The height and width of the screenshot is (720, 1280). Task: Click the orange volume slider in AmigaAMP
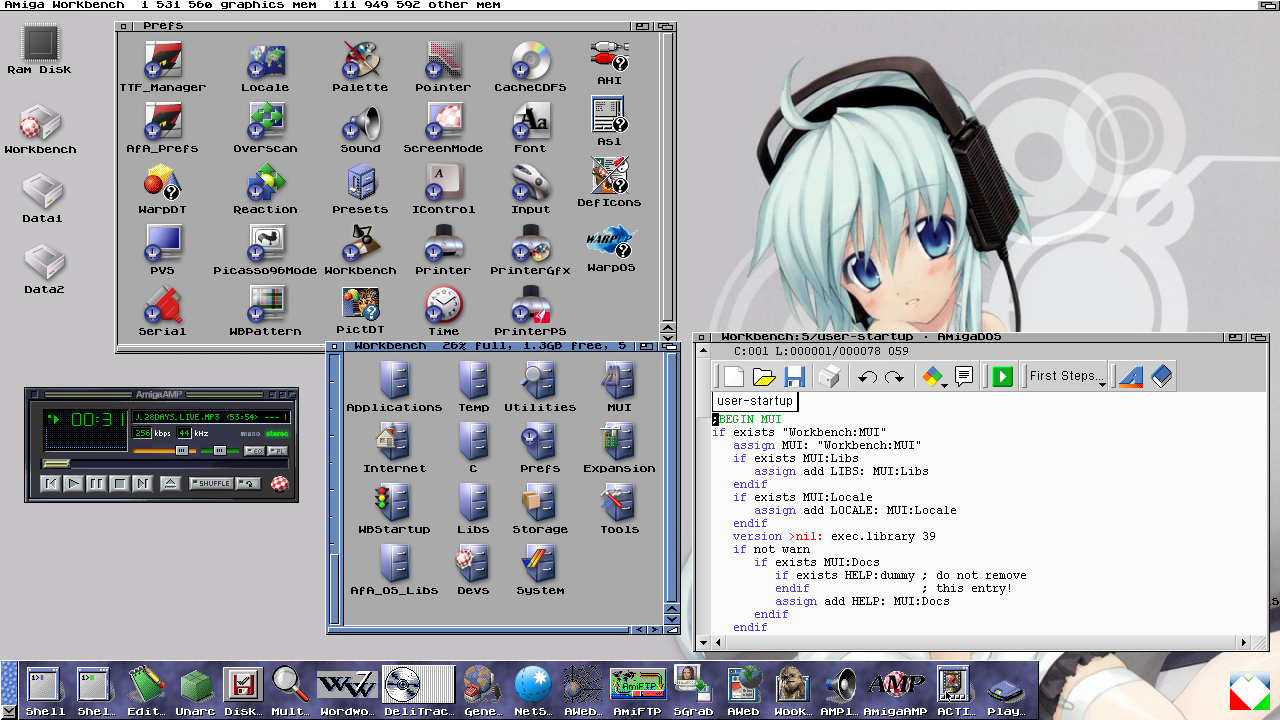(x=163, y=451)
